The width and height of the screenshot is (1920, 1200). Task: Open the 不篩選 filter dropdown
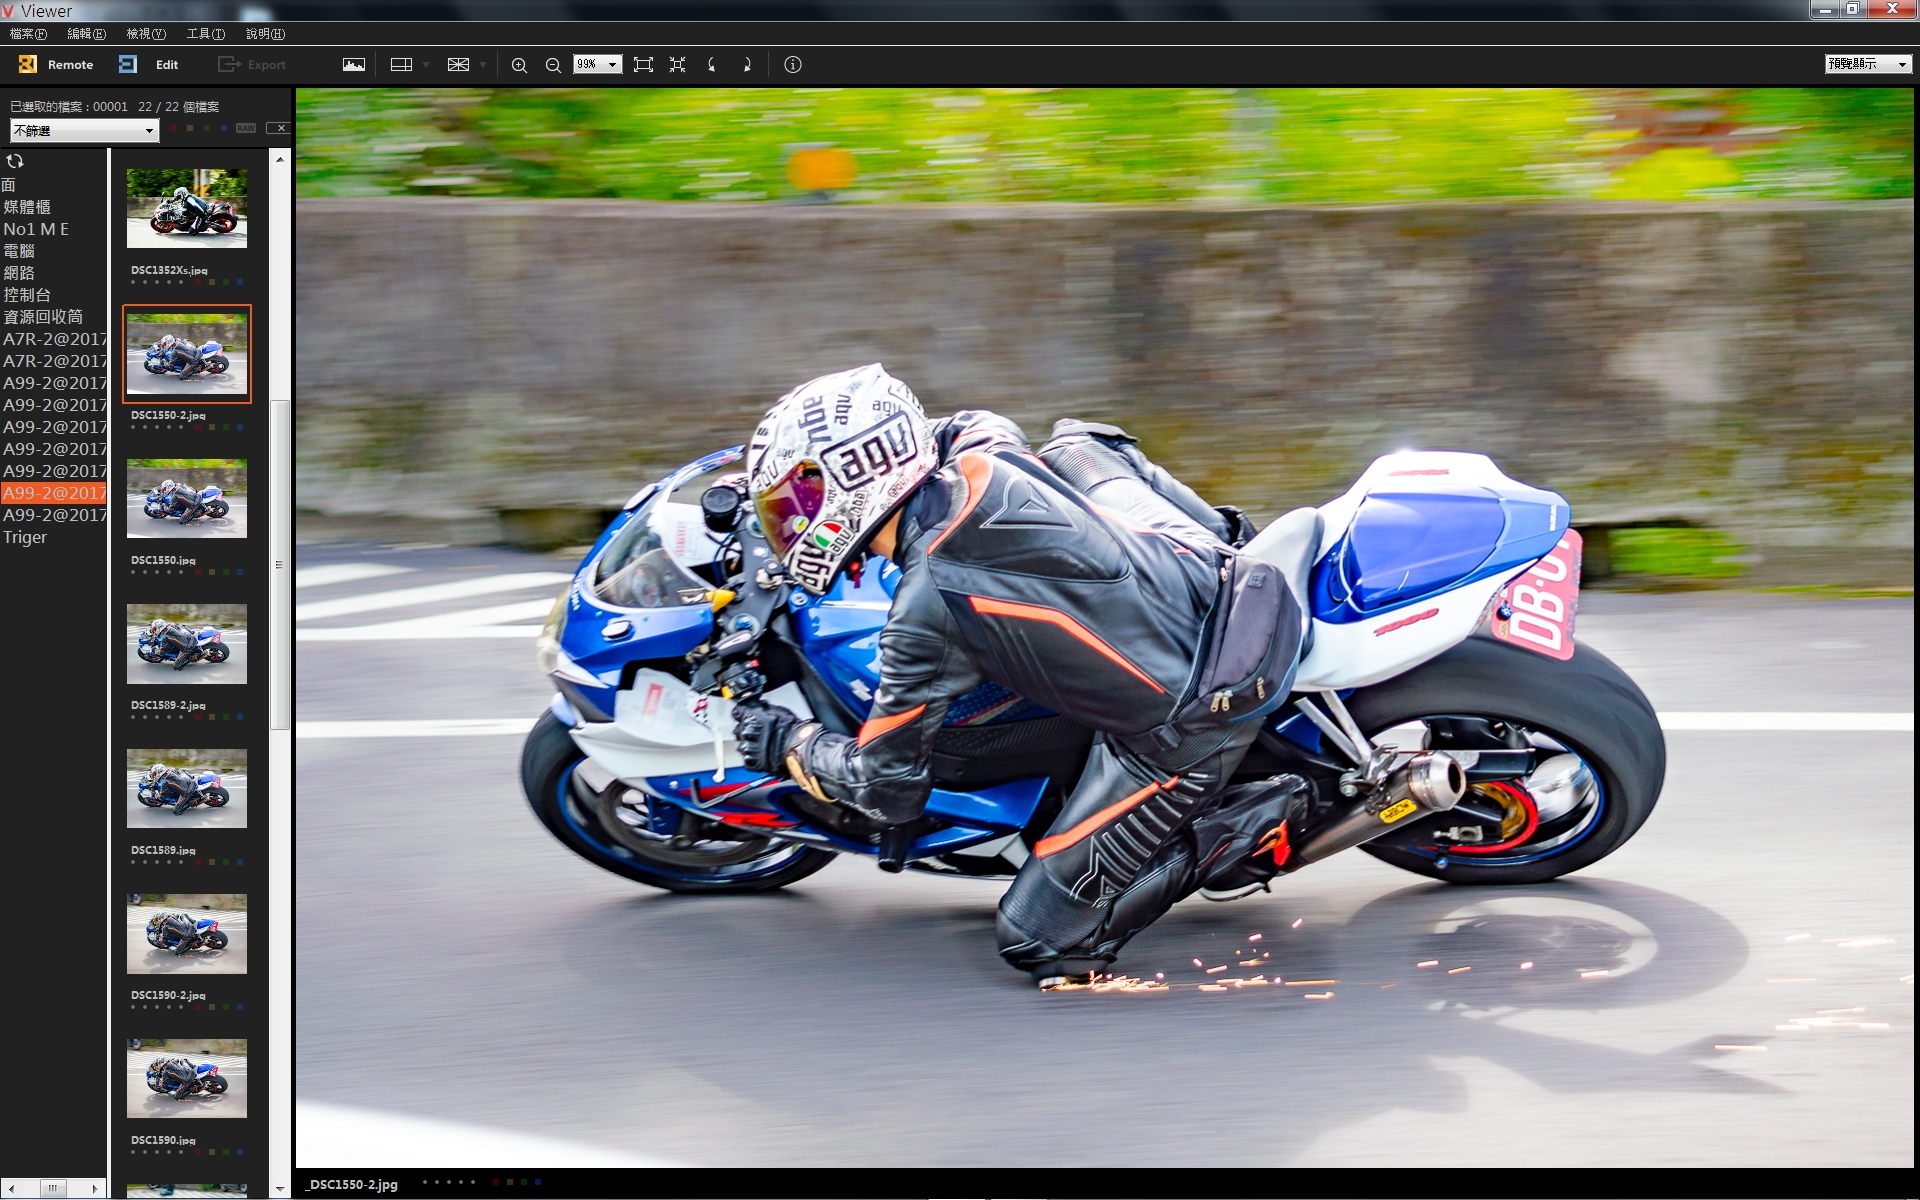(x=84, y=131)
